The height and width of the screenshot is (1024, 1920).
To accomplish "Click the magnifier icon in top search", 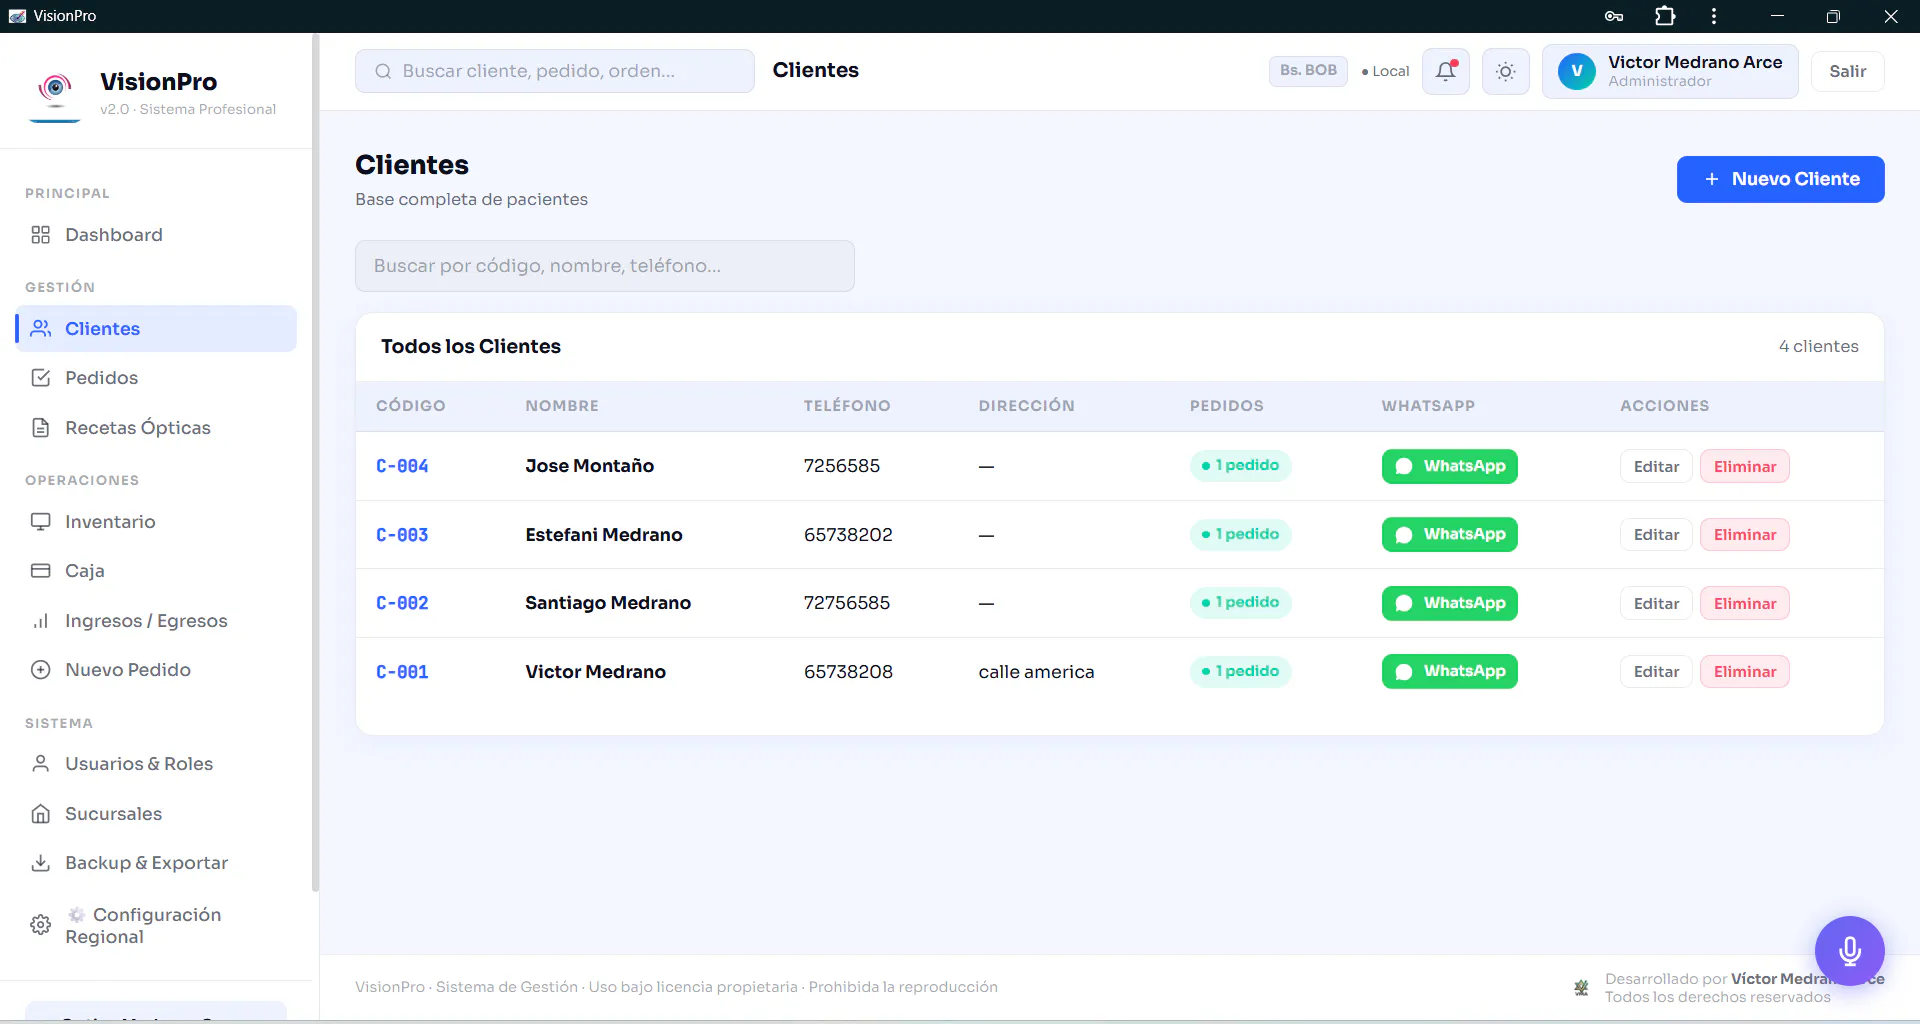I will coord(383,71).
